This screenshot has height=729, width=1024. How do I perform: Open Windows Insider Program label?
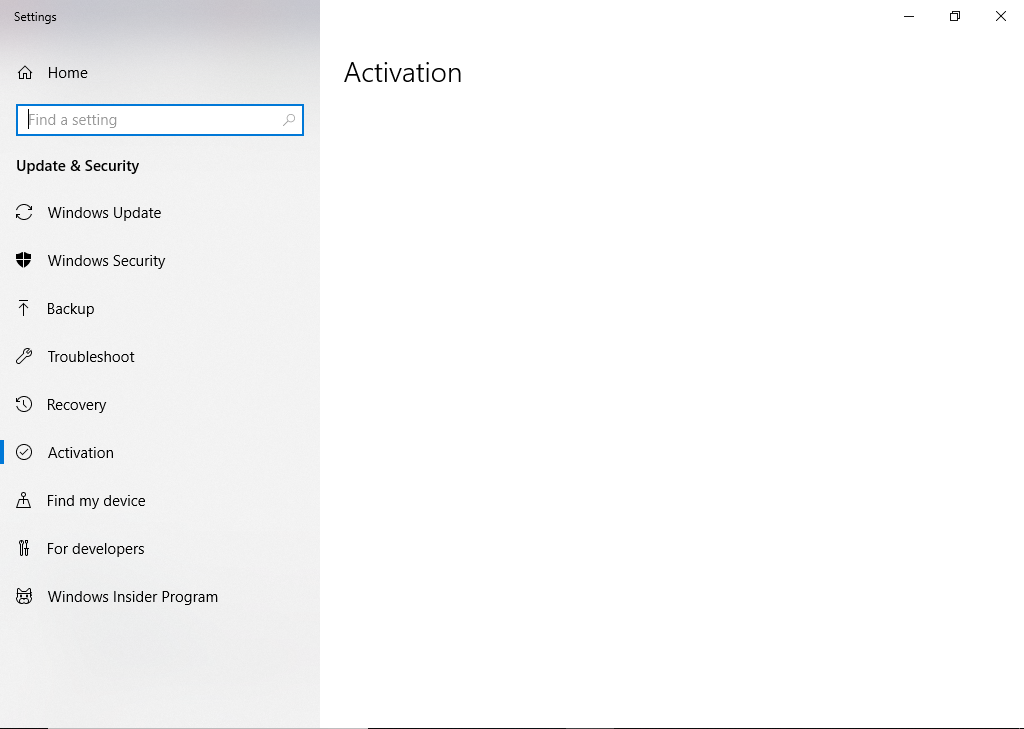pyautogui.click(x=133, y=597)
